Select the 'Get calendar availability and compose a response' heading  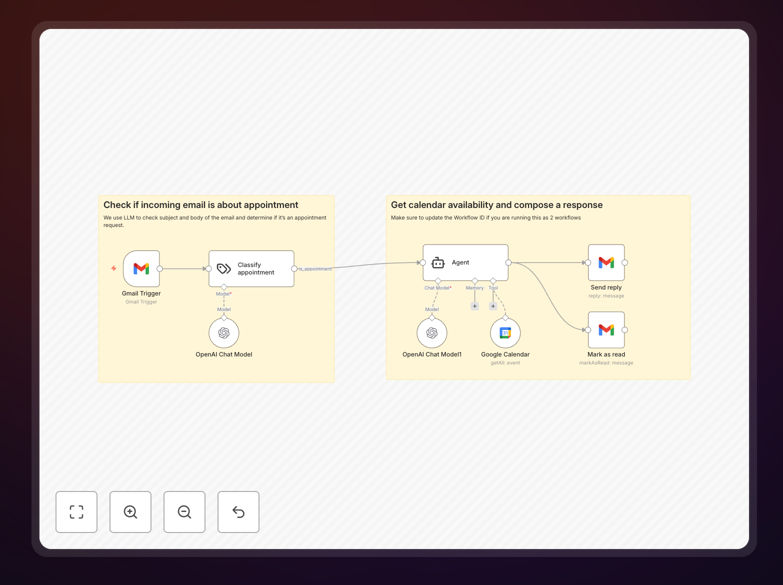pyautogui.click(x=497, y=205)
